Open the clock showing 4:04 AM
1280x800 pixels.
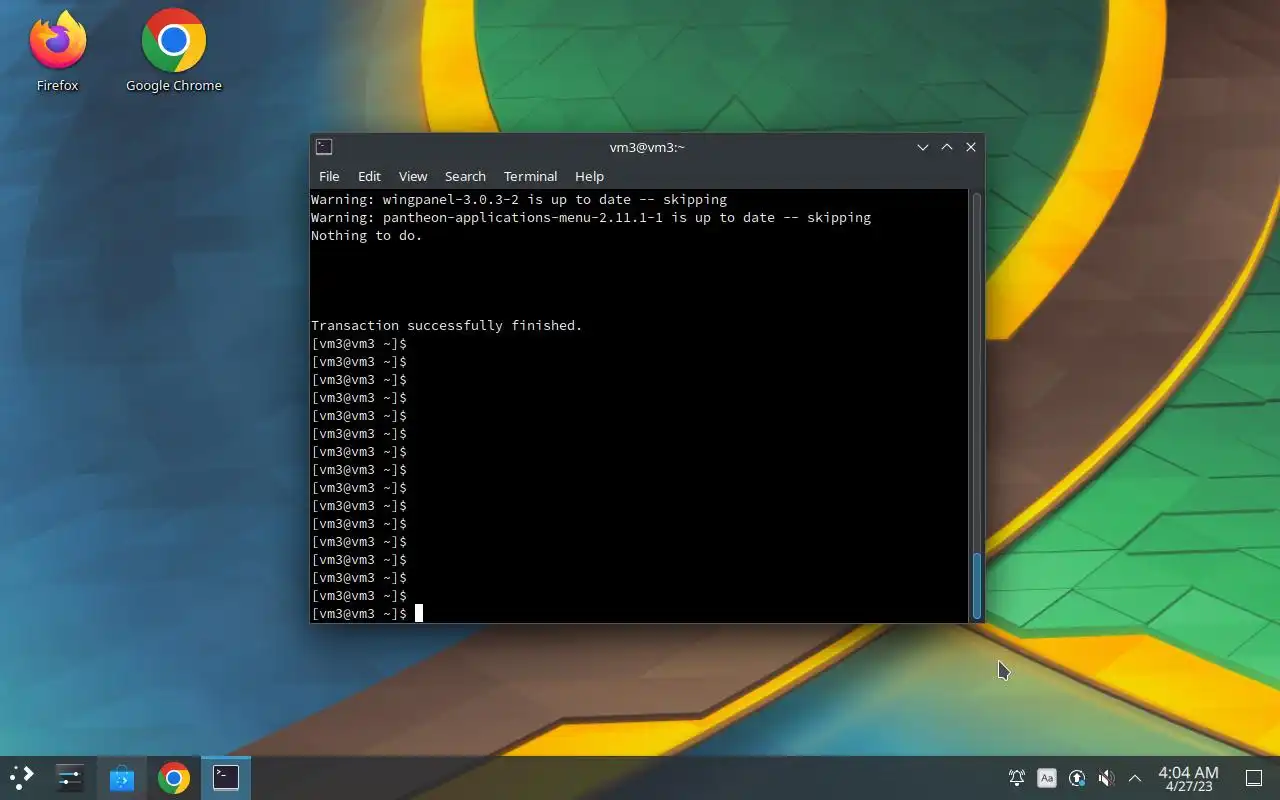(x=1188, y=778)
